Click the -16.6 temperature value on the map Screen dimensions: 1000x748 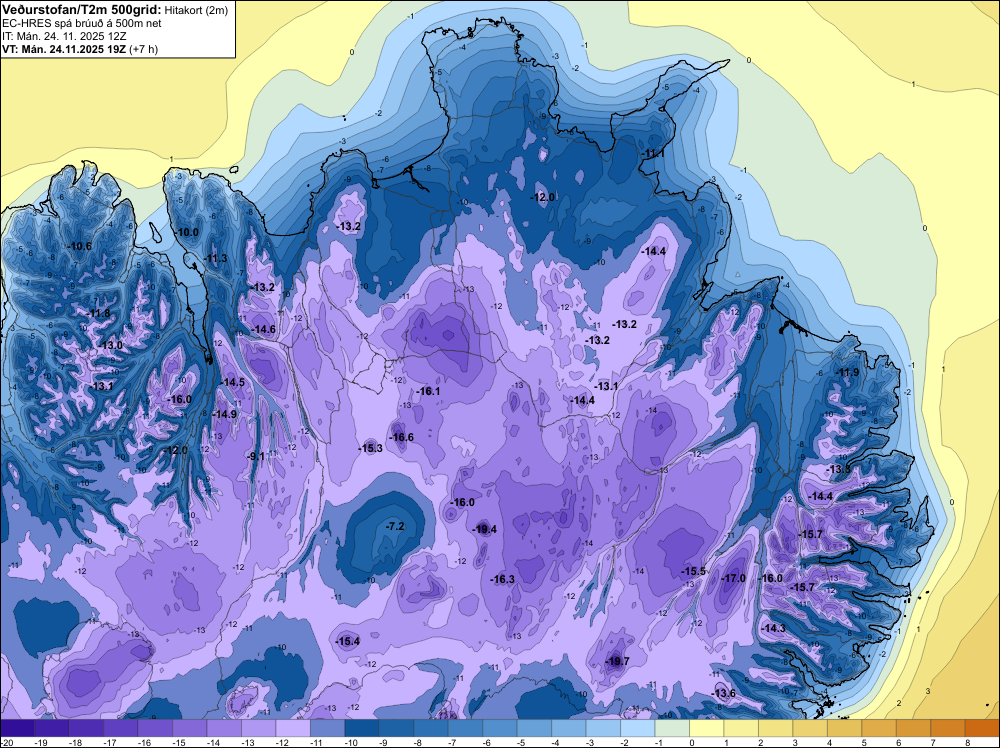[401, 437]
